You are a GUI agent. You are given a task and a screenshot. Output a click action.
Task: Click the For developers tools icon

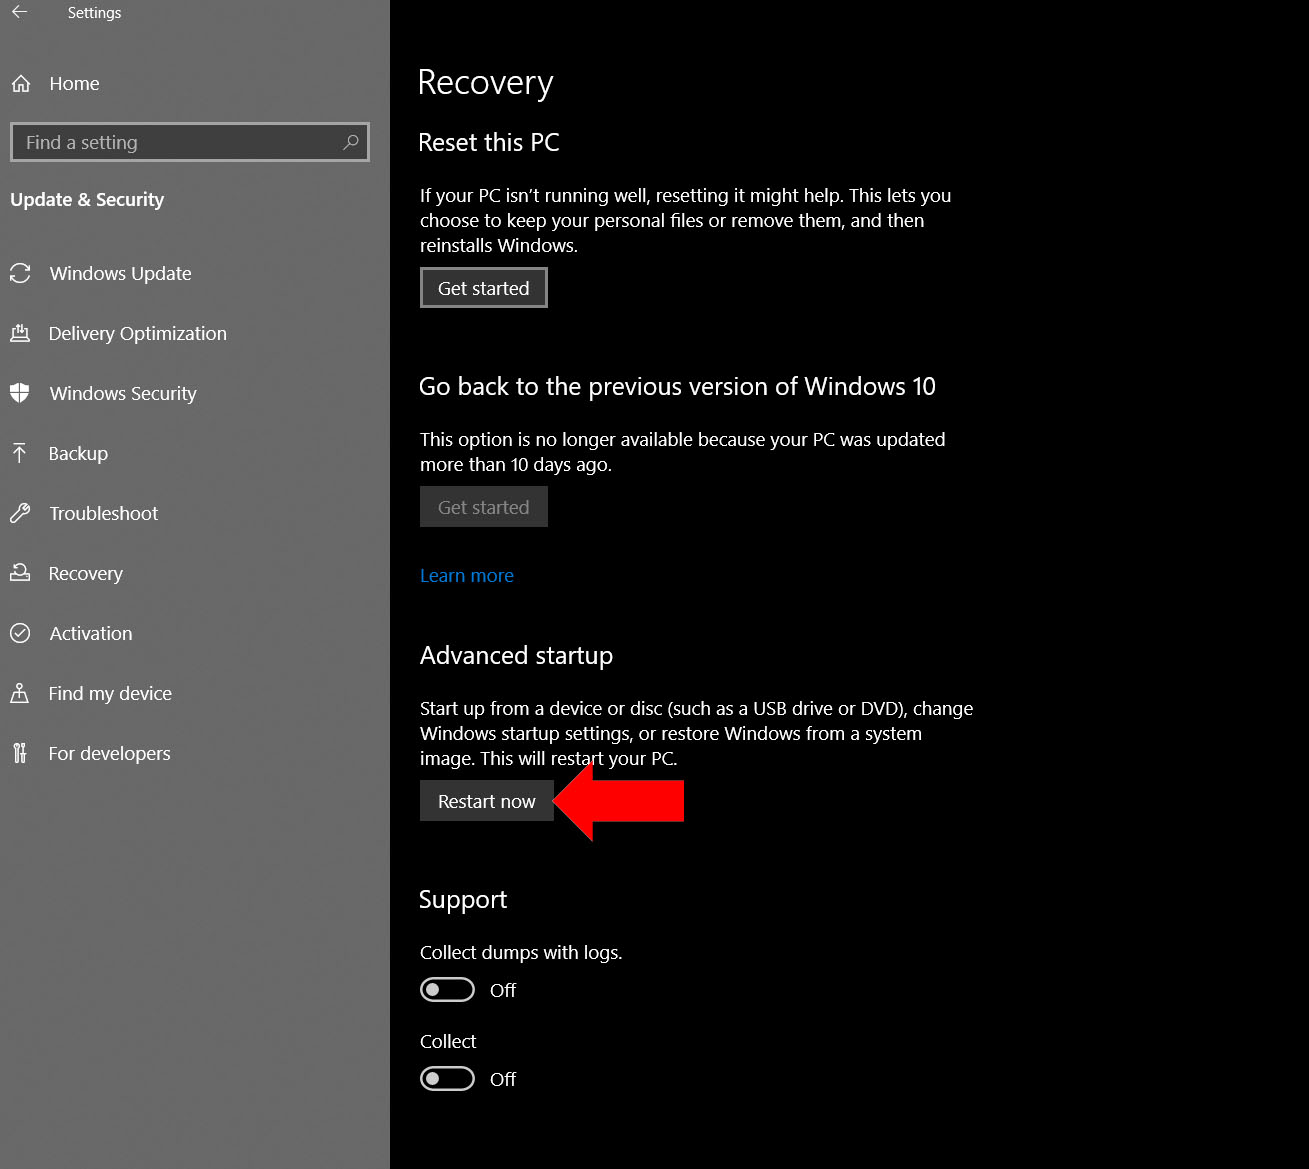click(20, 753)
